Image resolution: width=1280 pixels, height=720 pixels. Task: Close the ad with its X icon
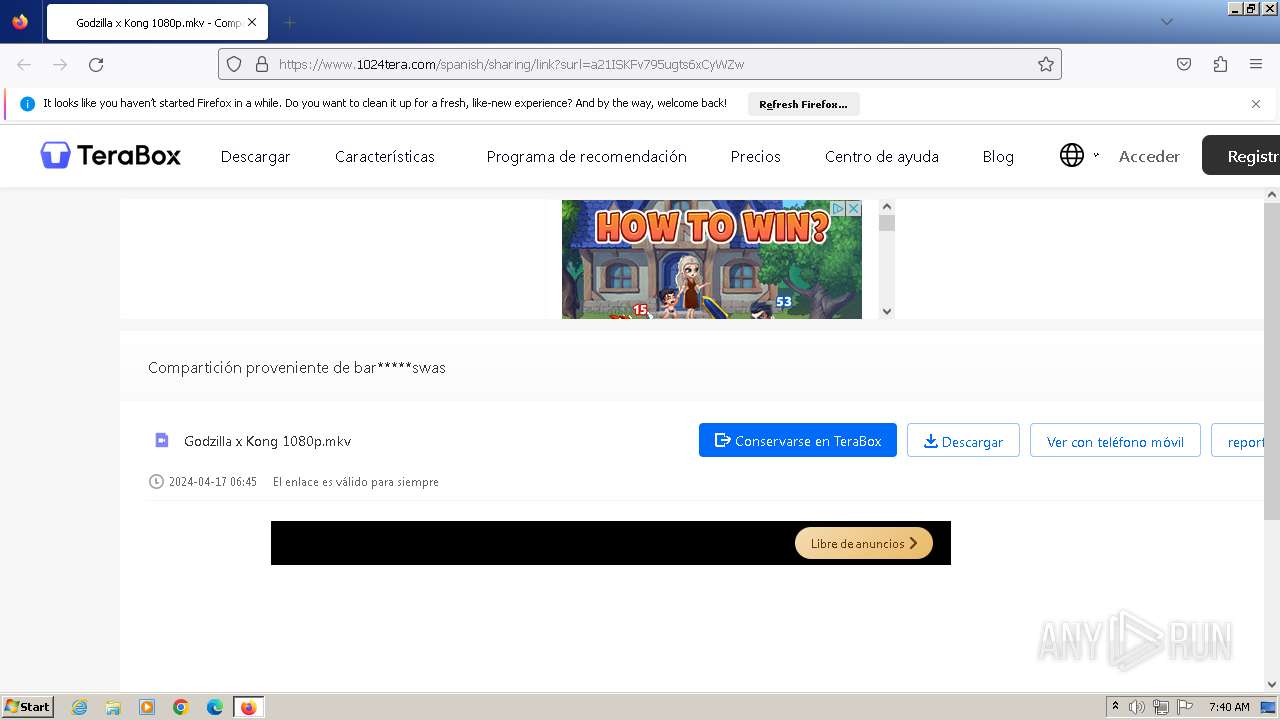(854, 208)
